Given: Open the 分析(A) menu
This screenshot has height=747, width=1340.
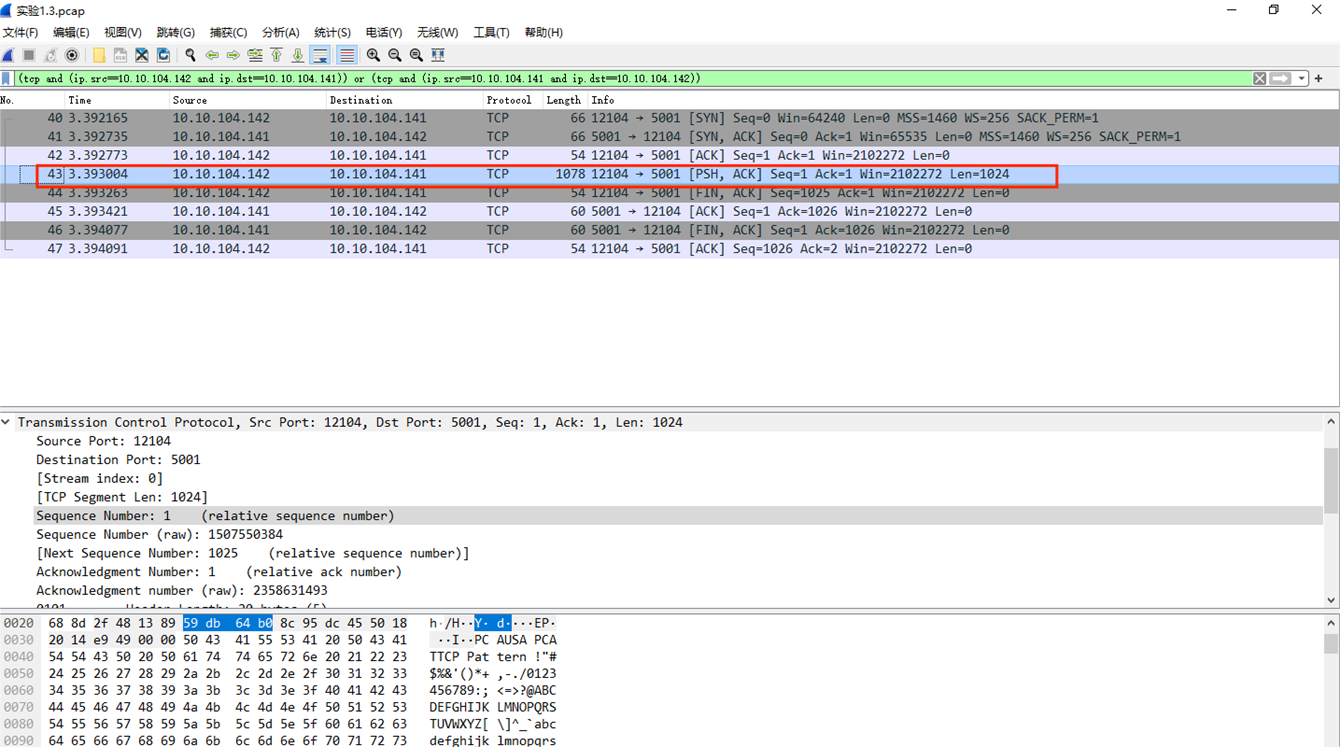Looking at the screenshot, I should tap(280, 32).
